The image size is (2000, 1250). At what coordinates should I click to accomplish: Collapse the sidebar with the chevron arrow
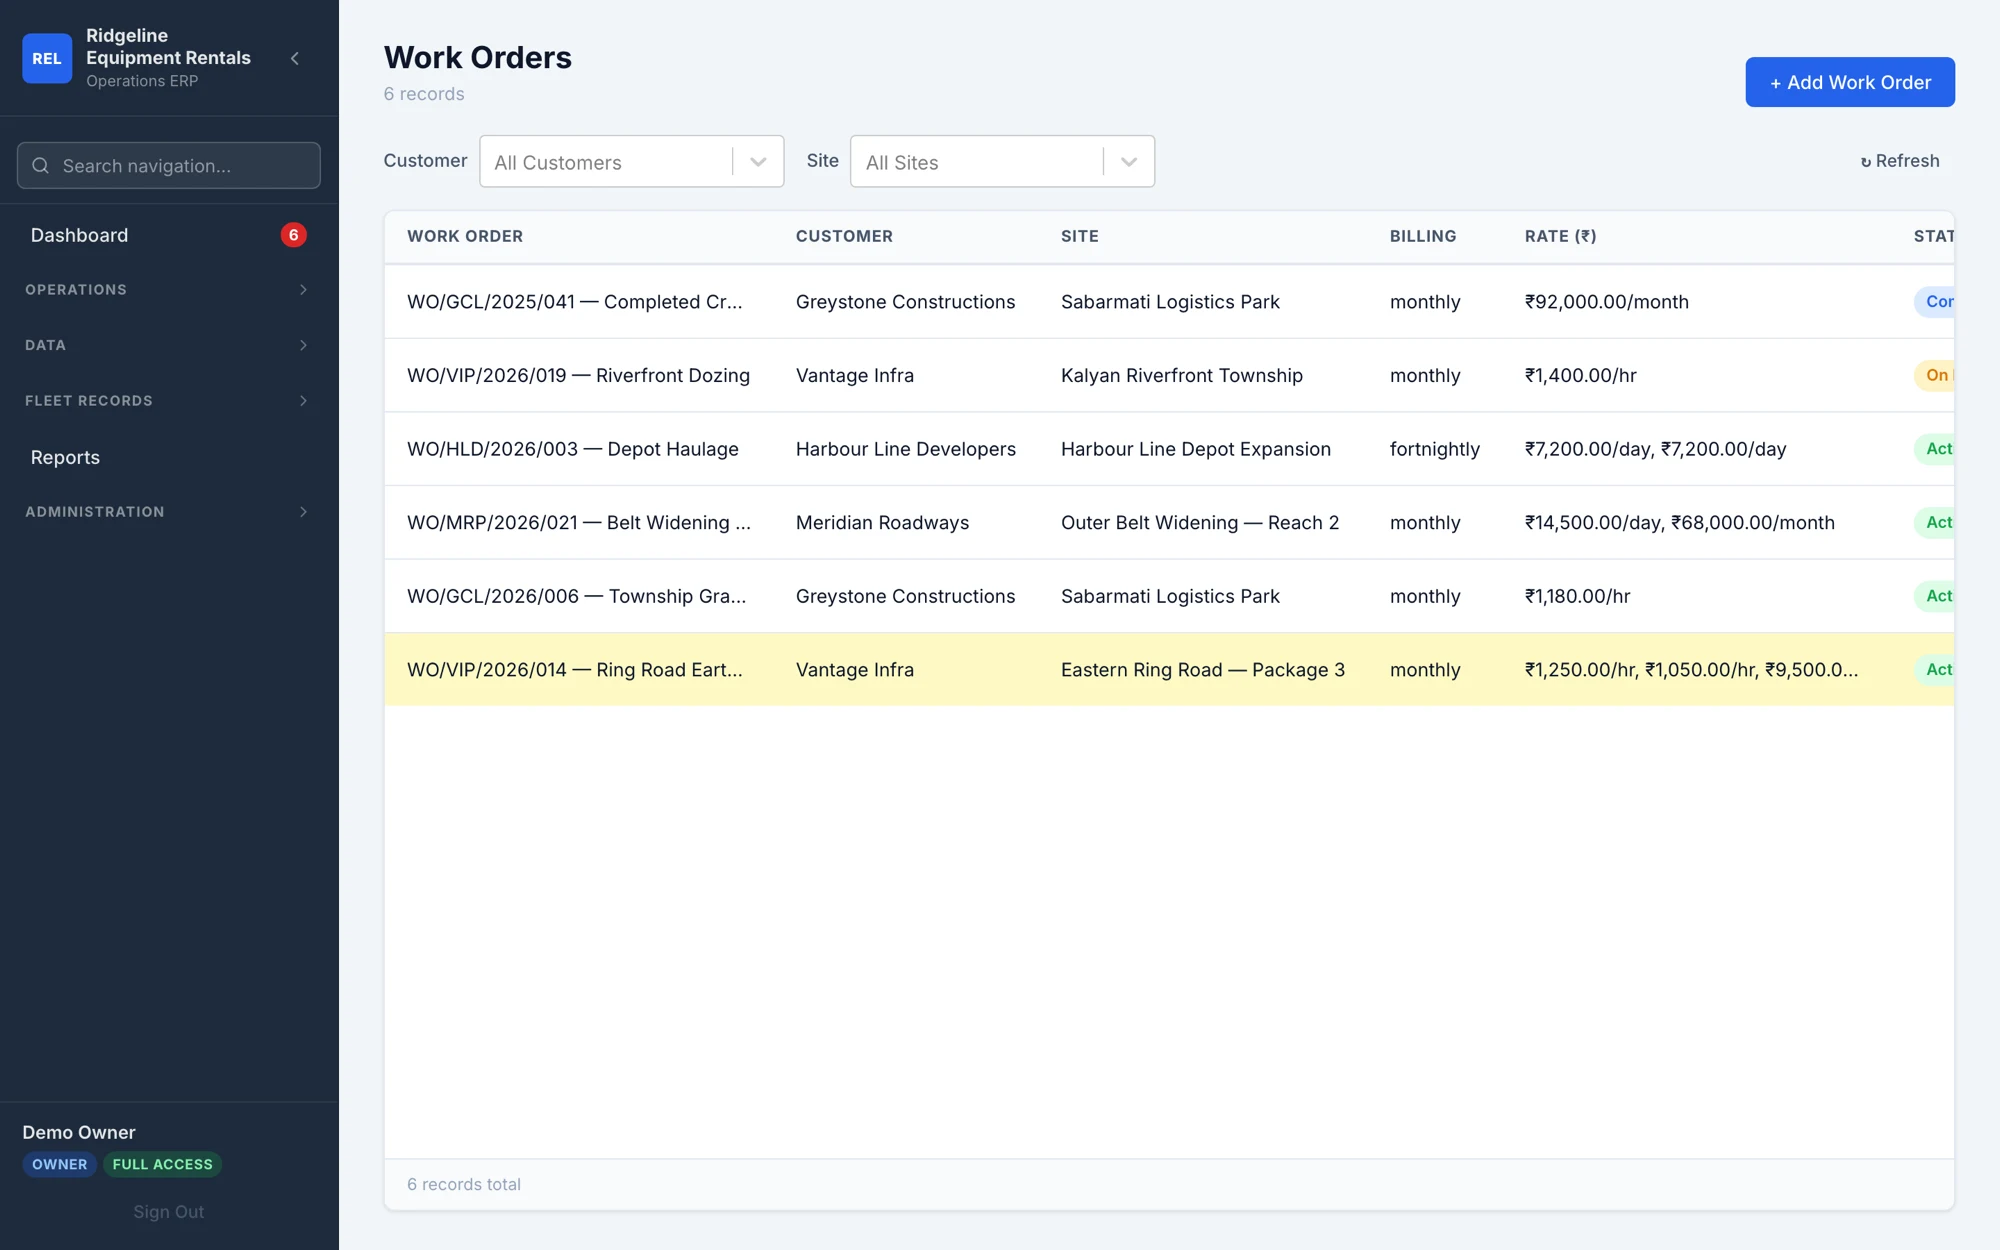pyautogui.click(x=295, y=58)
